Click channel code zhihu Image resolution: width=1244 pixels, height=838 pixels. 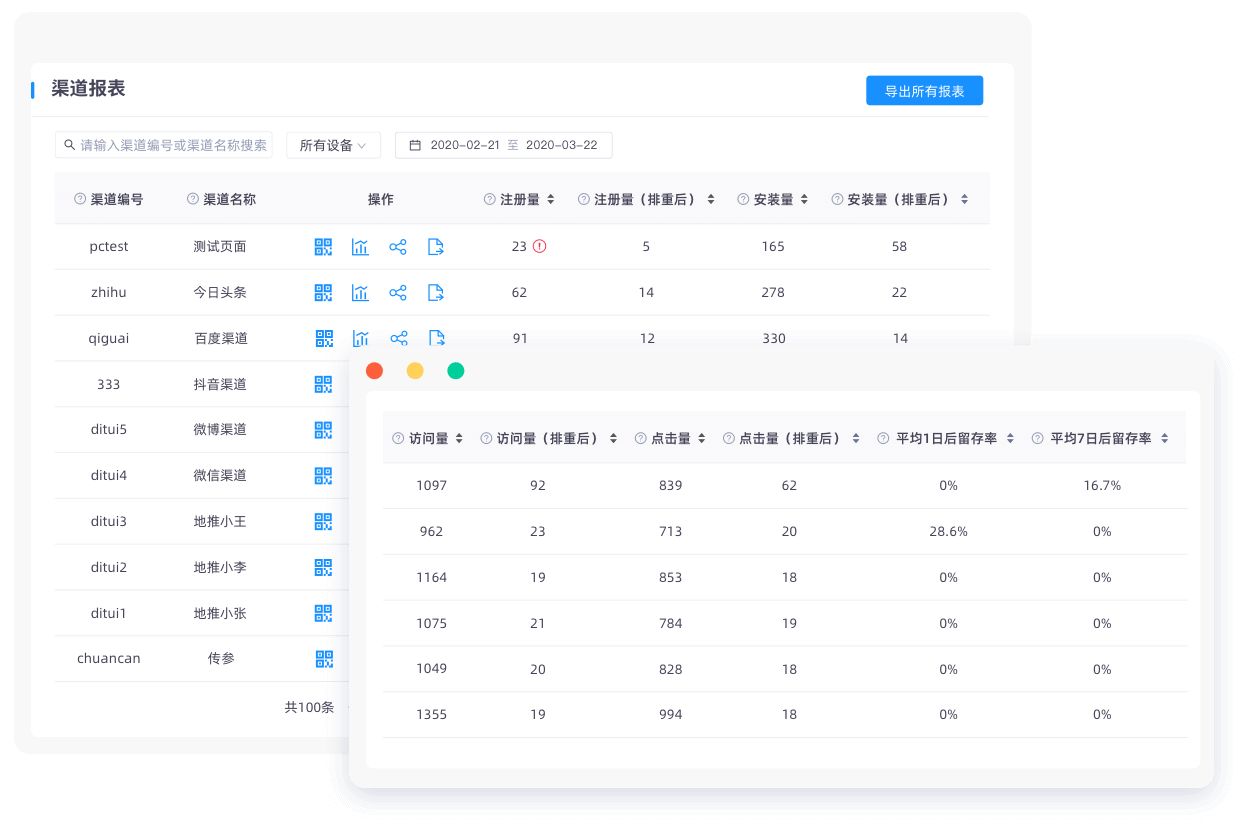[109, 292]
